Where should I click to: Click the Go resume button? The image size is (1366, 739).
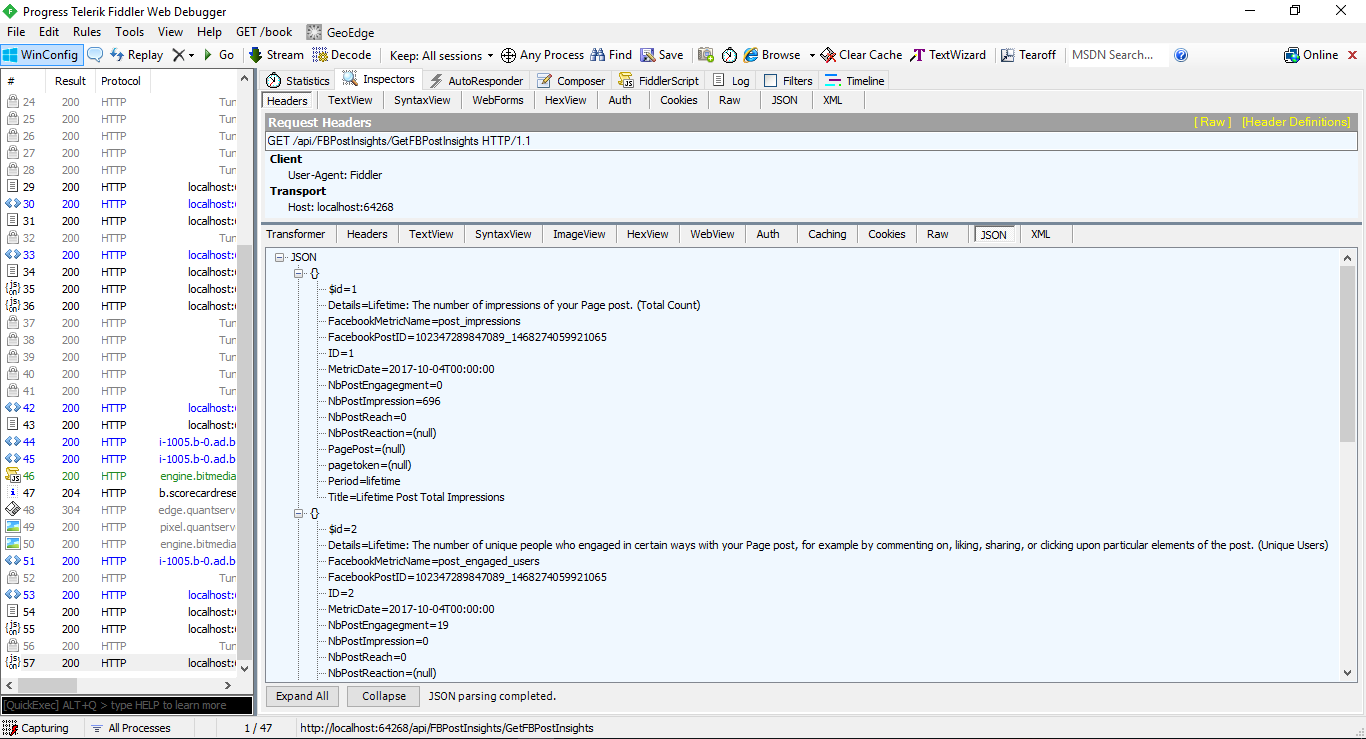click(218, 55)
